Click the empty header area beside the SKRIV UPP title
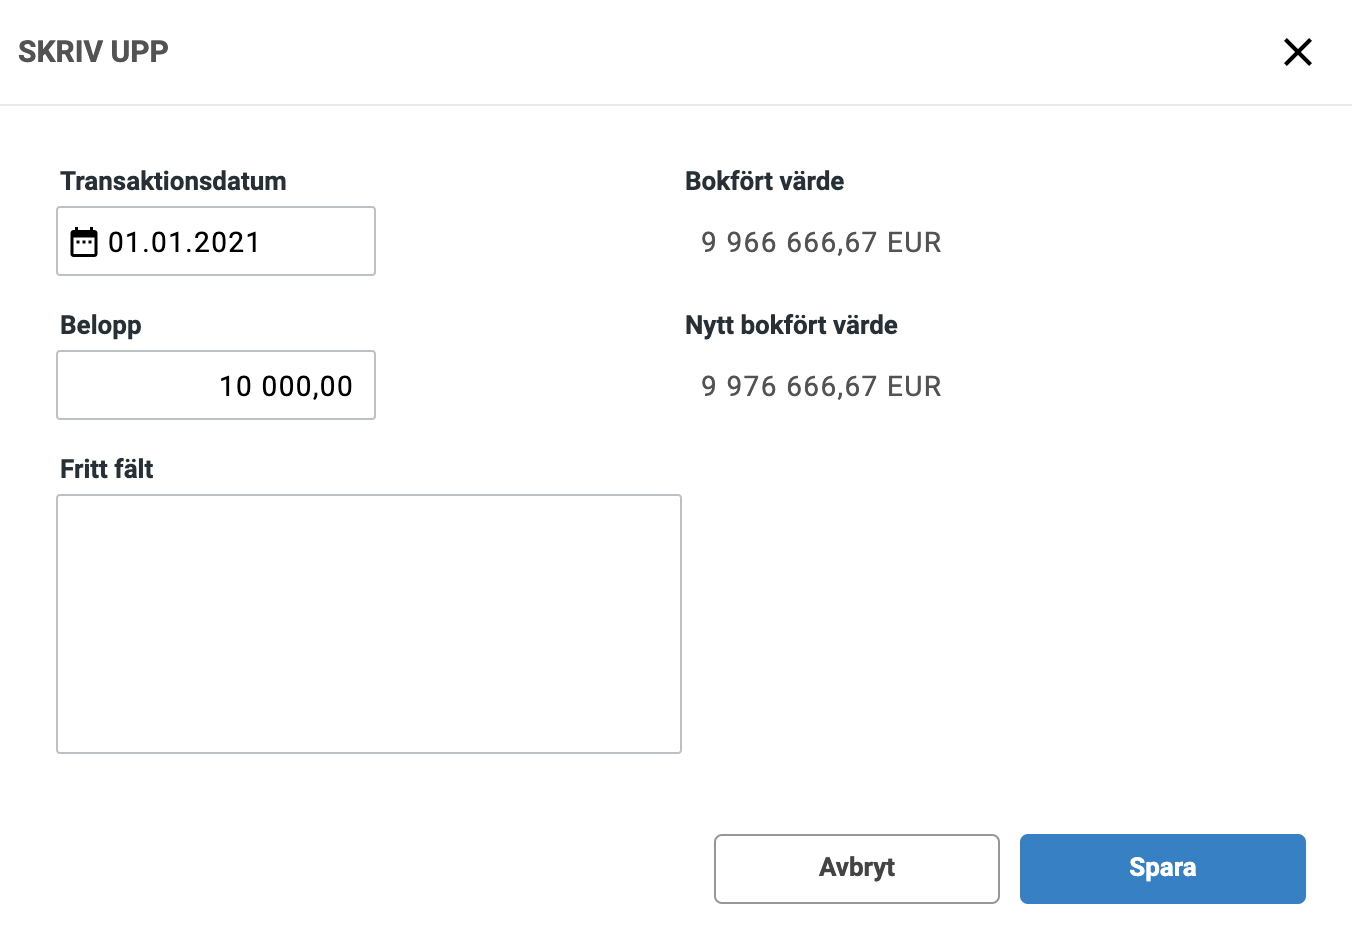The width and height of the screenshot is (1352, 932). pyautogui.click(x=720, y=52)
